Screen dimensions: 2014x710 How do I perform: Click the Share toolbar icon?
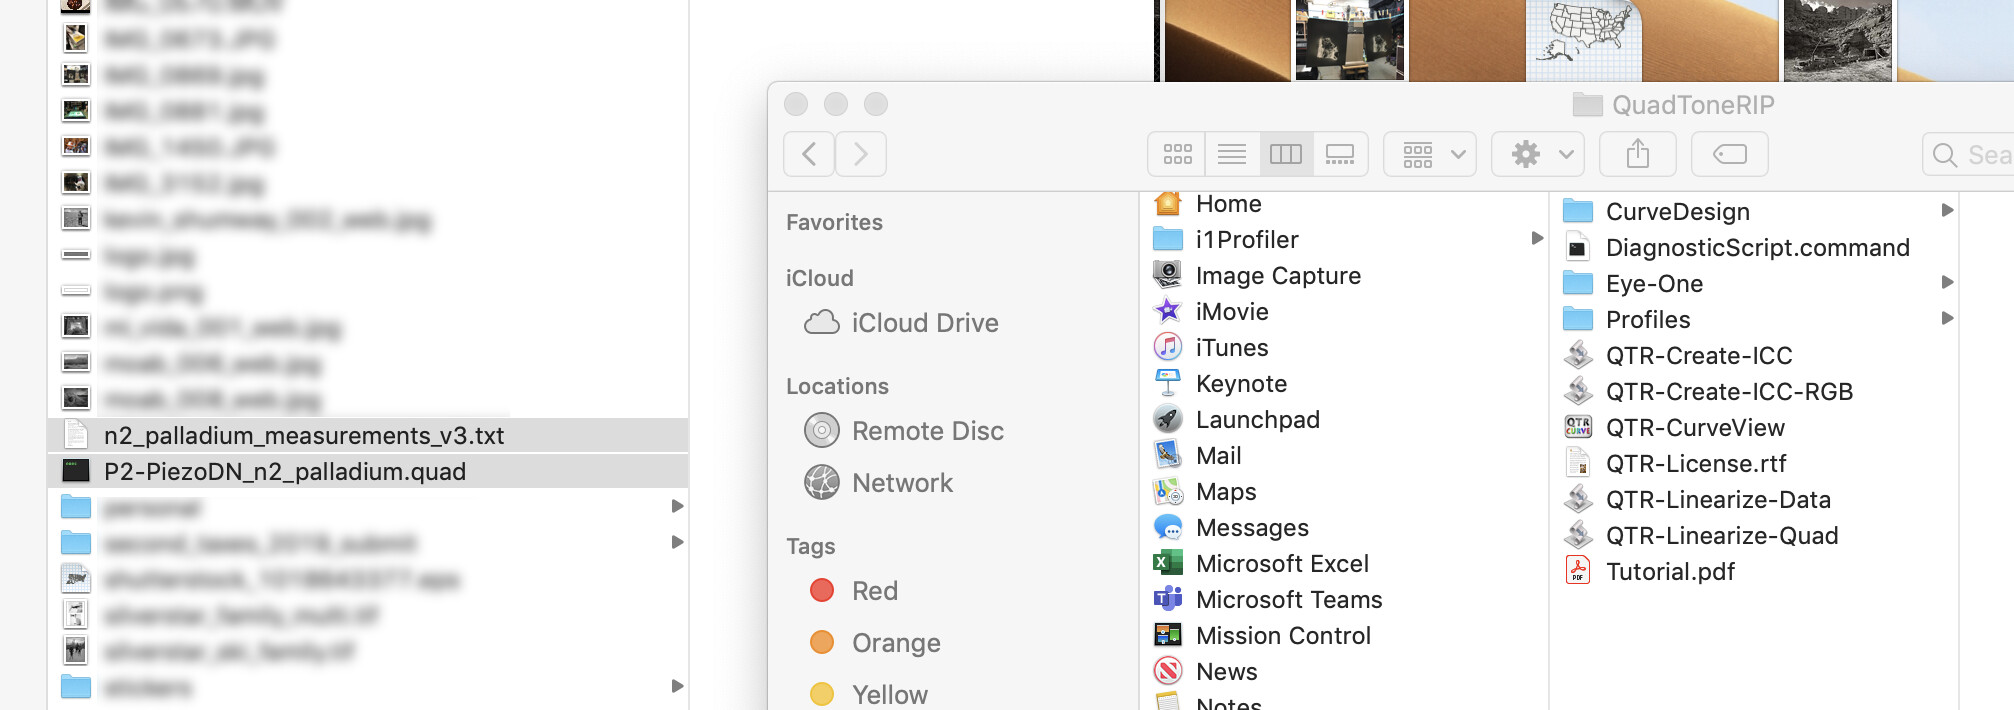click(1637, 154)
